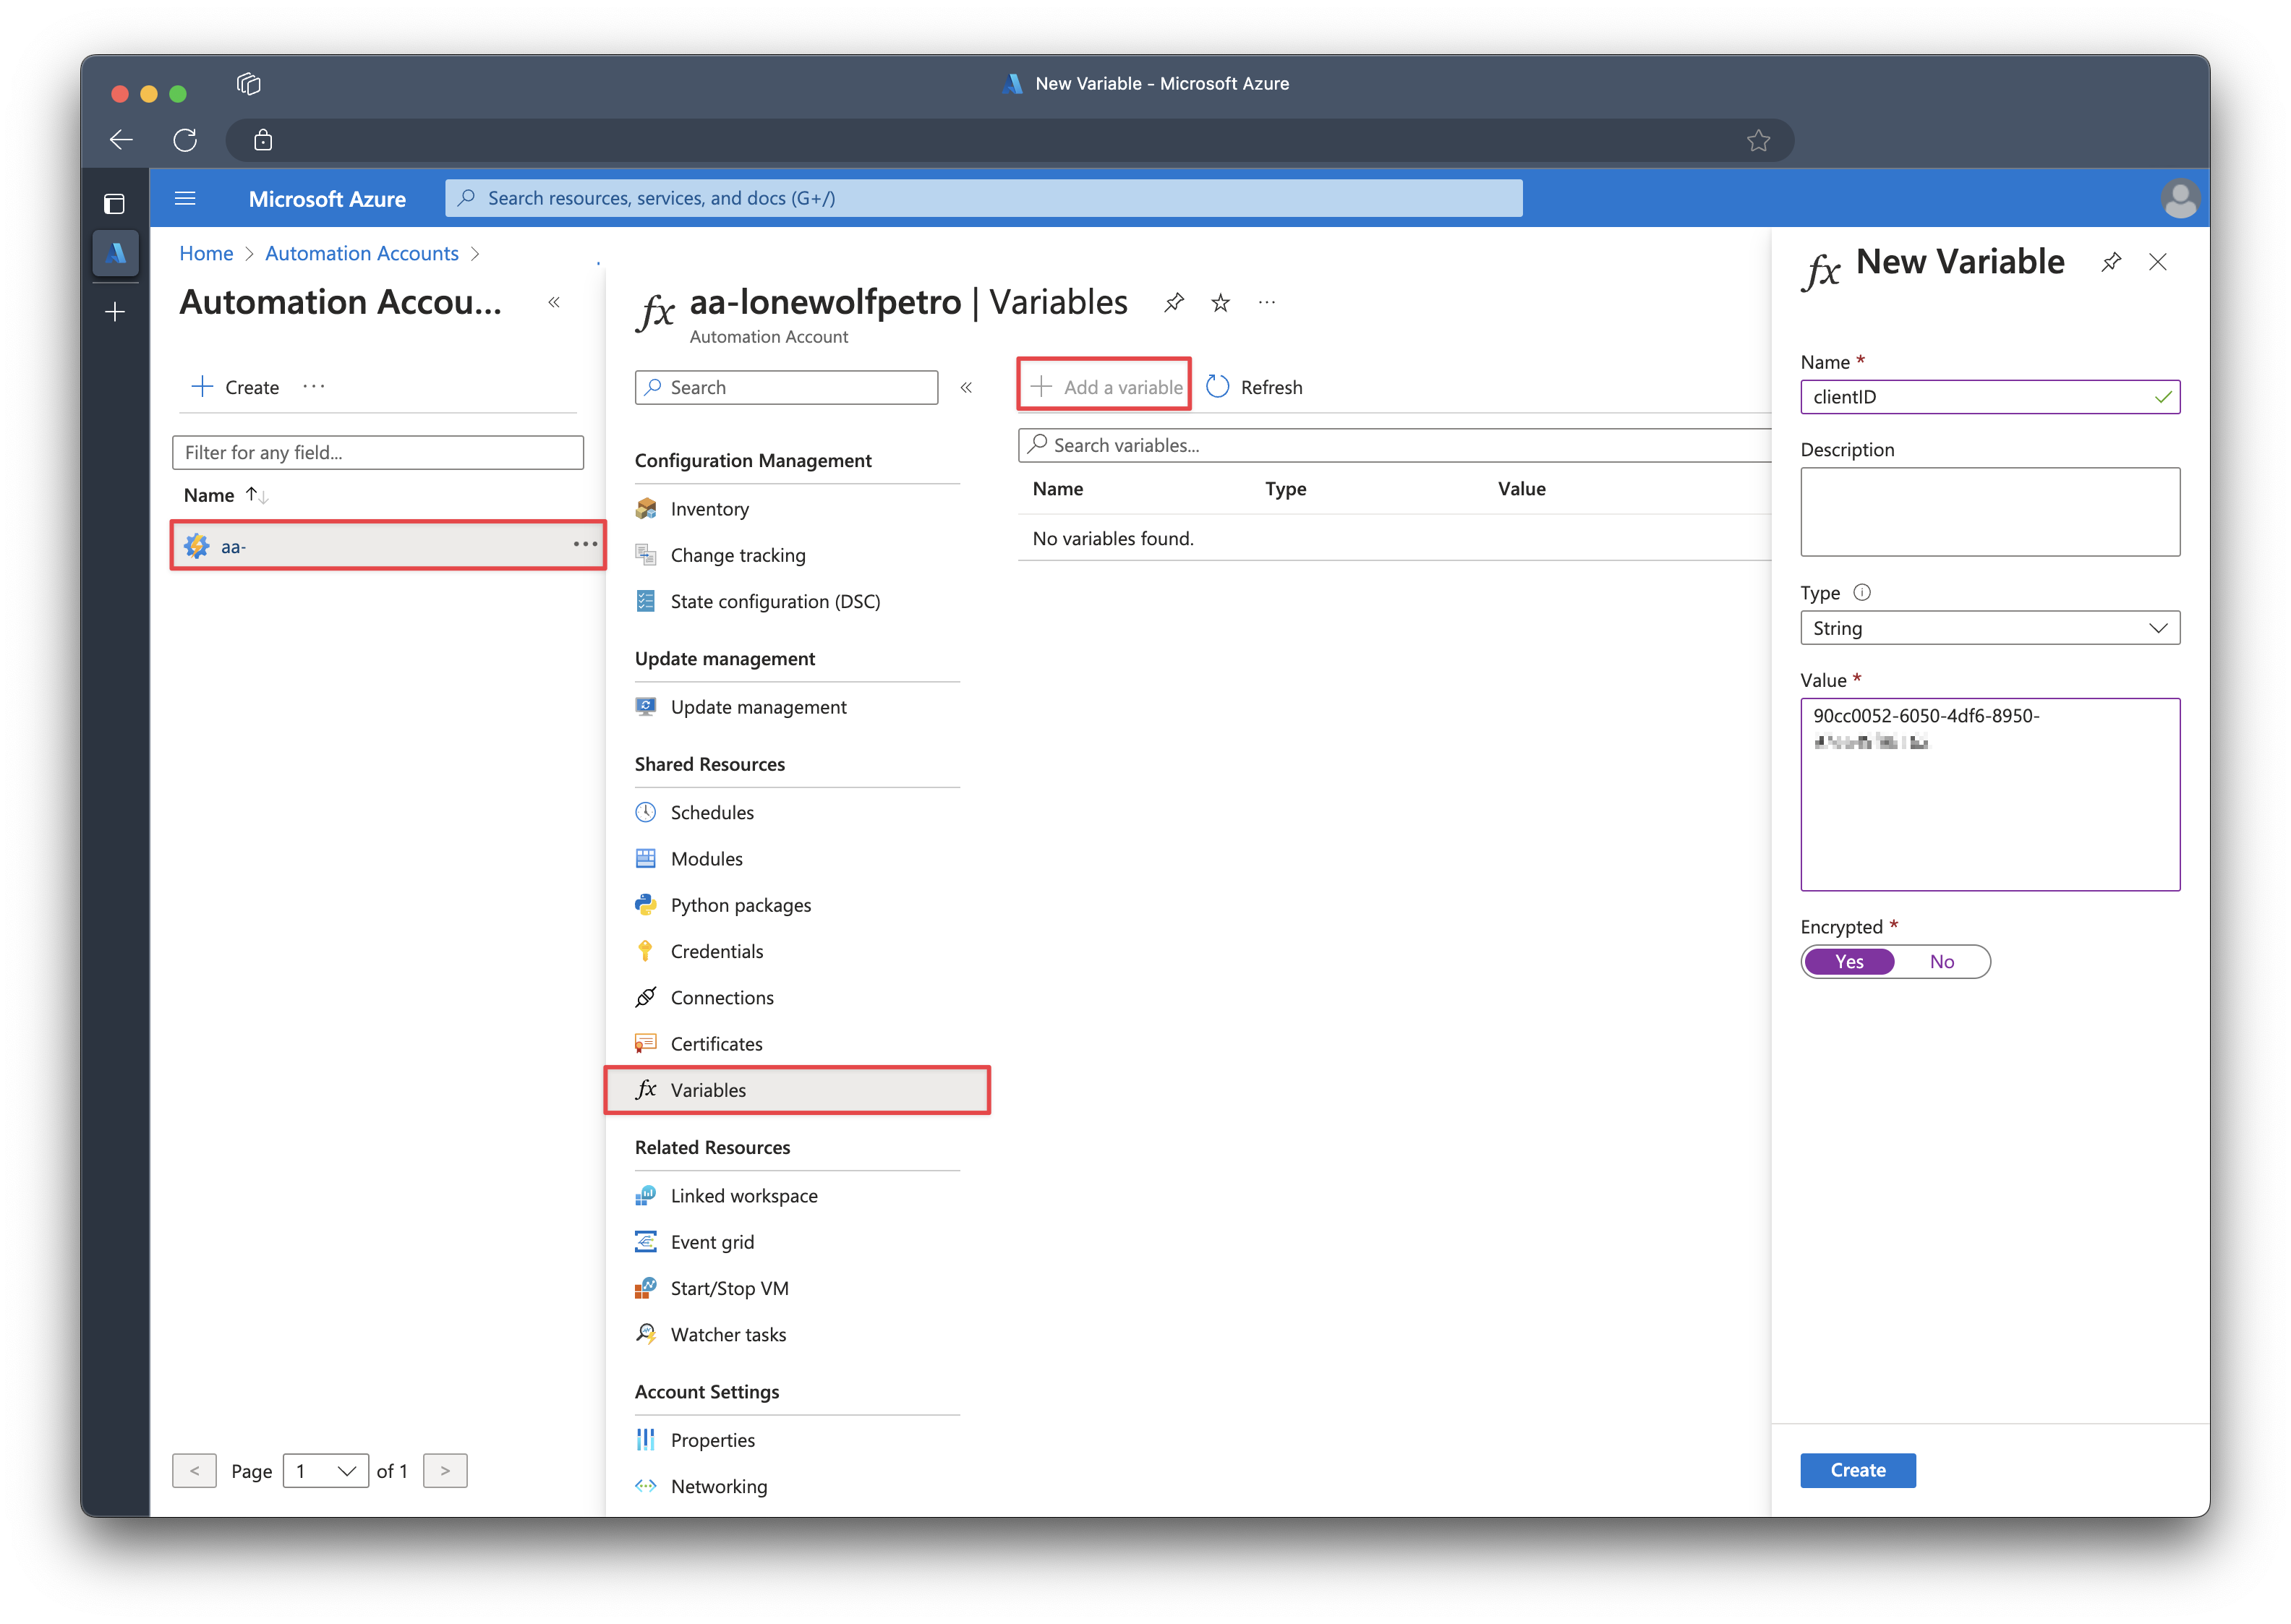Viewport: 2291px width, 1624px height.
Task: Open Certificates
Action: (716, 1043)
